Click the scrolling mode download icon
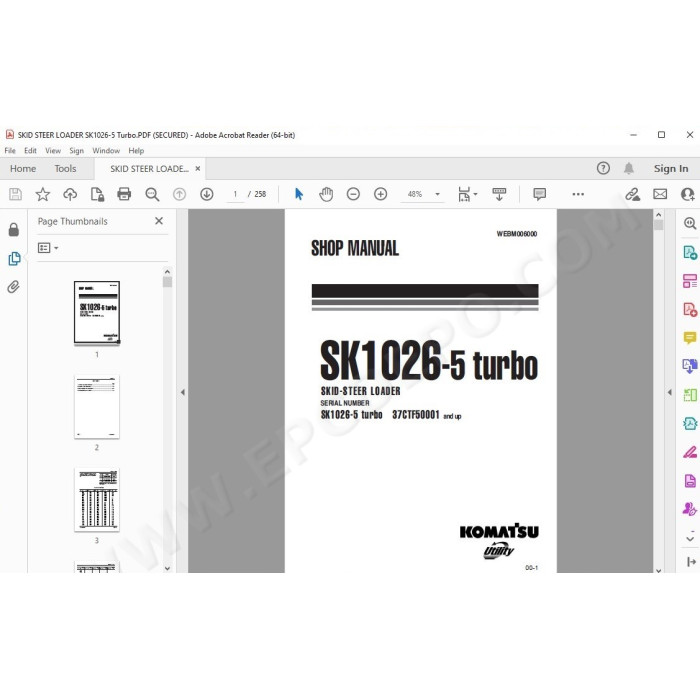 499,194
